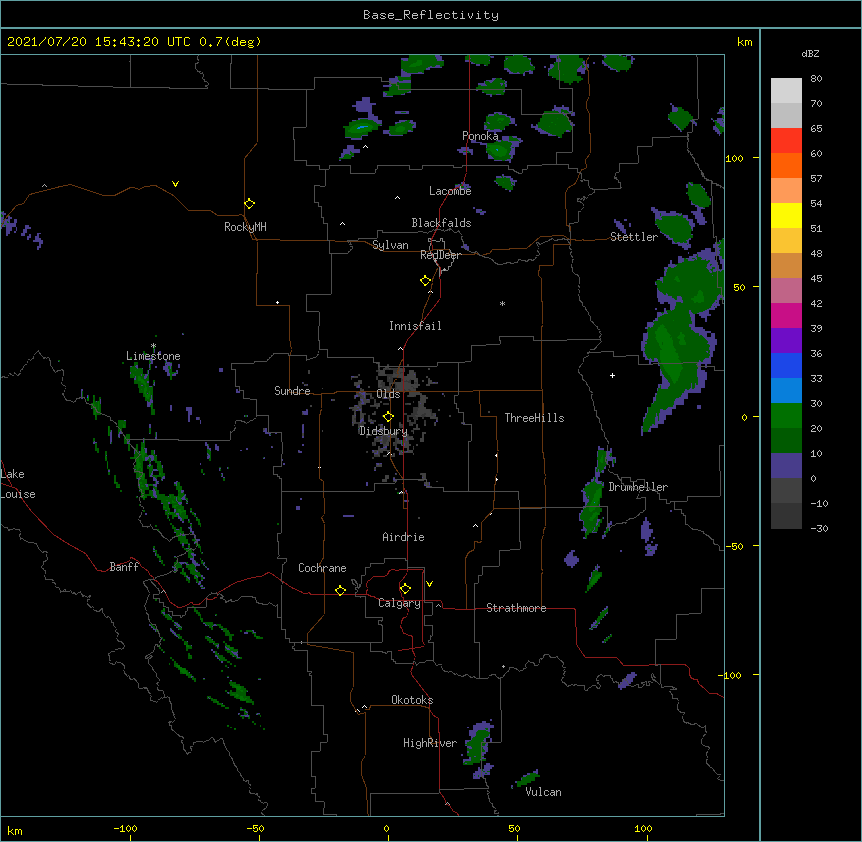Screen dimensions: 862x842
Task: Click the Limestone label
Action: [x=153, y=356]
